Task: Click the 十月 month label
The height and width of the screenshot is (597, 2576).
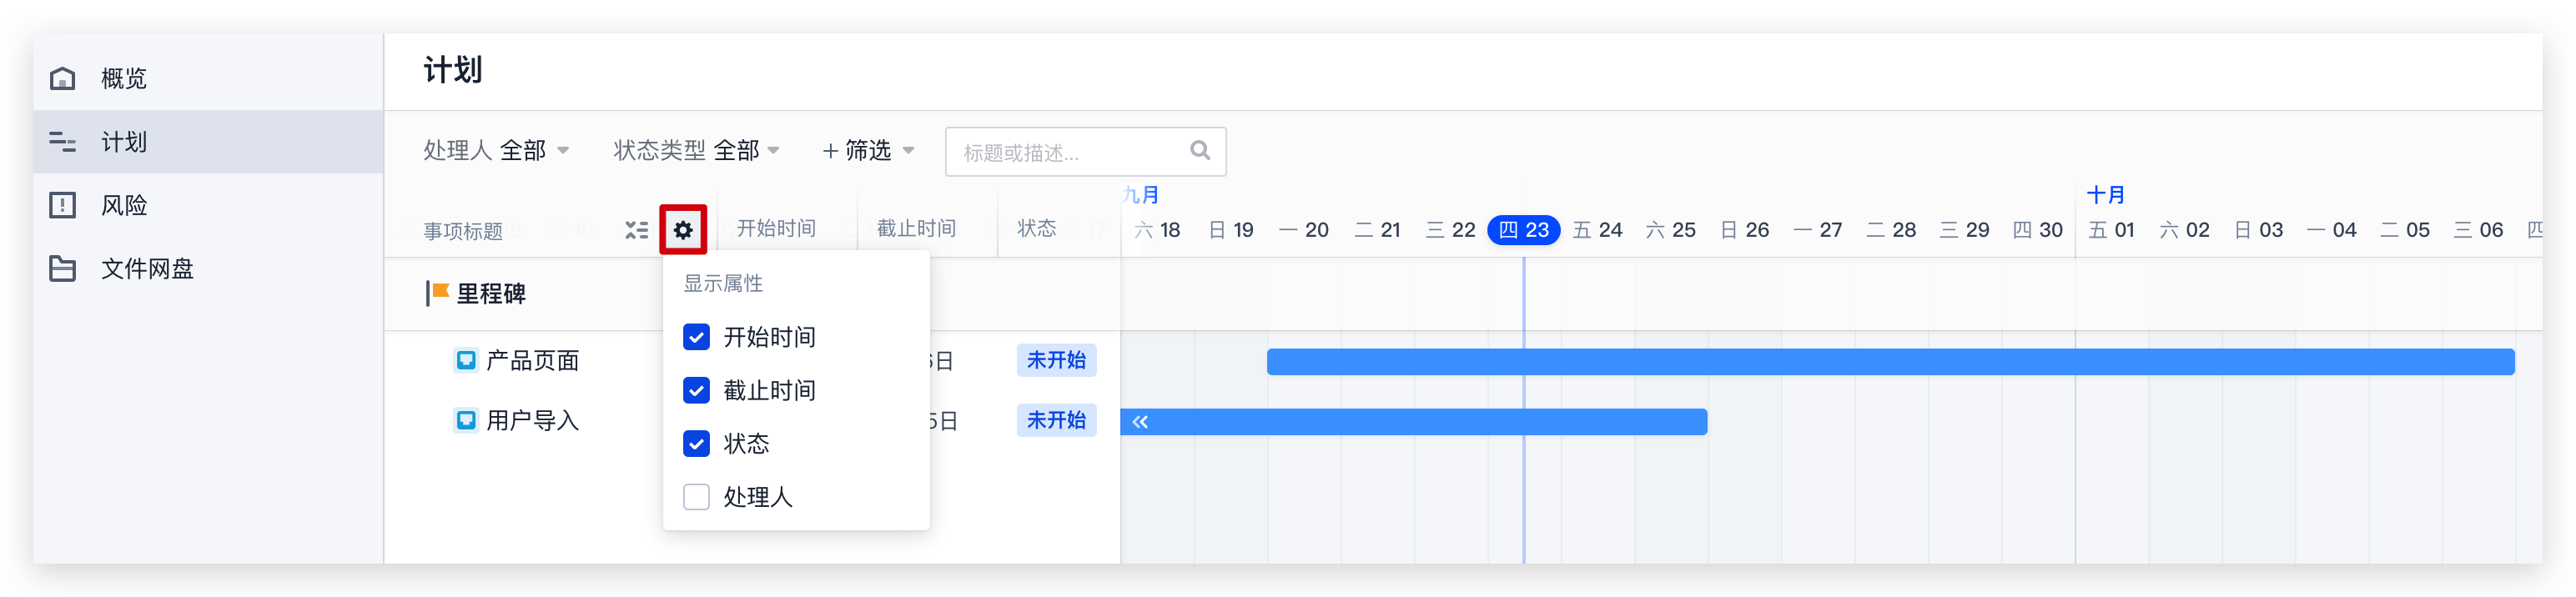Action: (2105, 194)
